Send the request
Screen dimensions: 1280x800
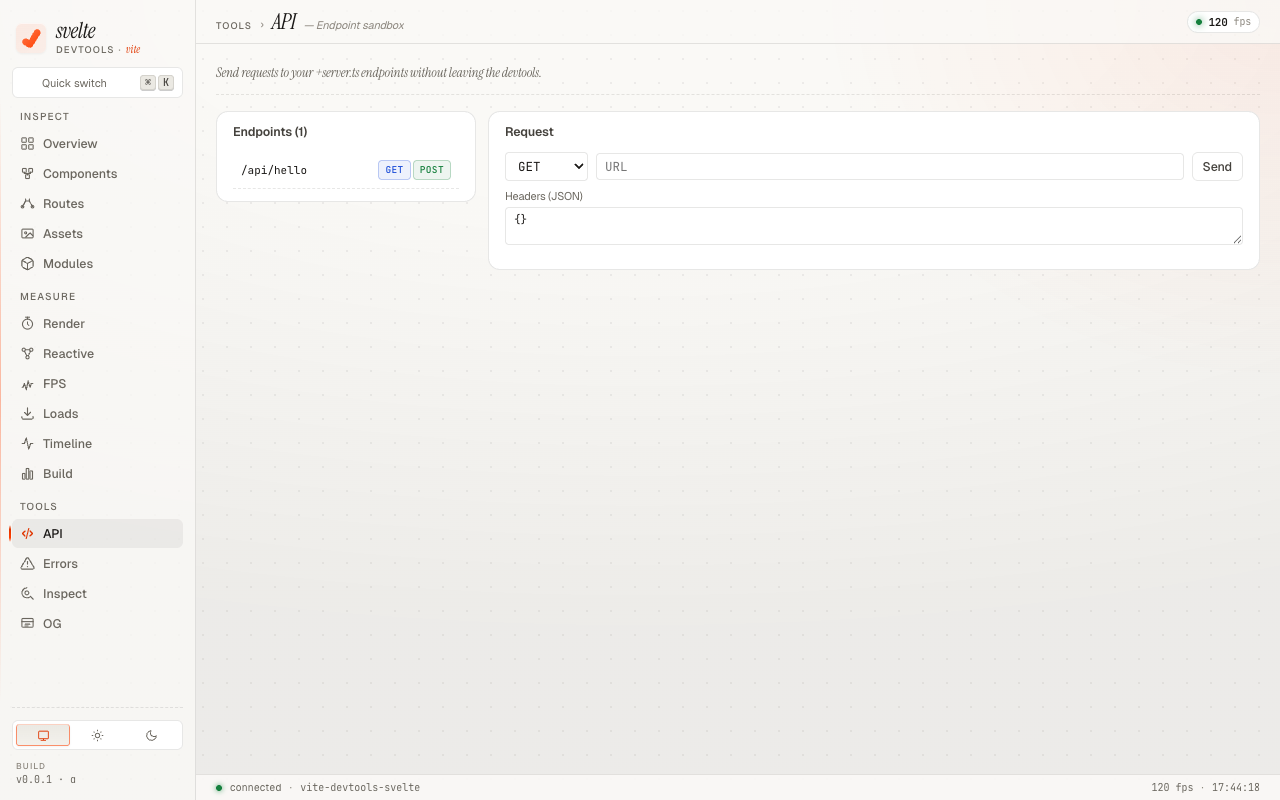click(x=1217, y=167)
